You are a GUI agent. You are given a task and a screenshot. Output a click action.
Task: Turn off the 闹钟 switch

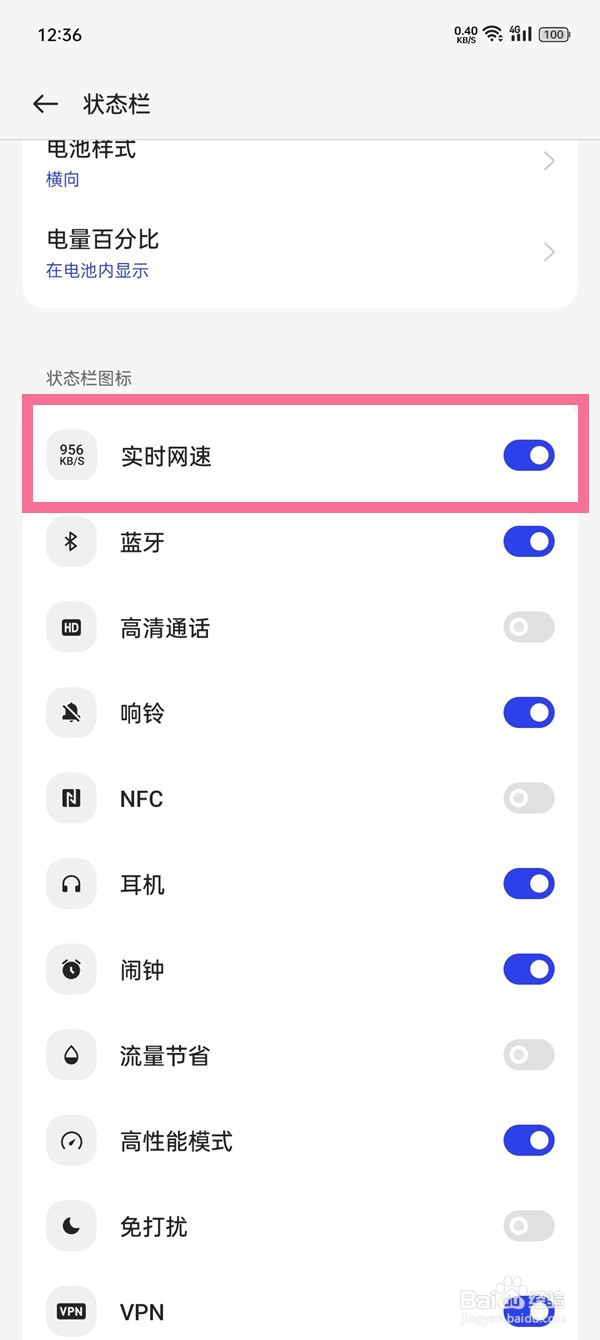[528, 969]
